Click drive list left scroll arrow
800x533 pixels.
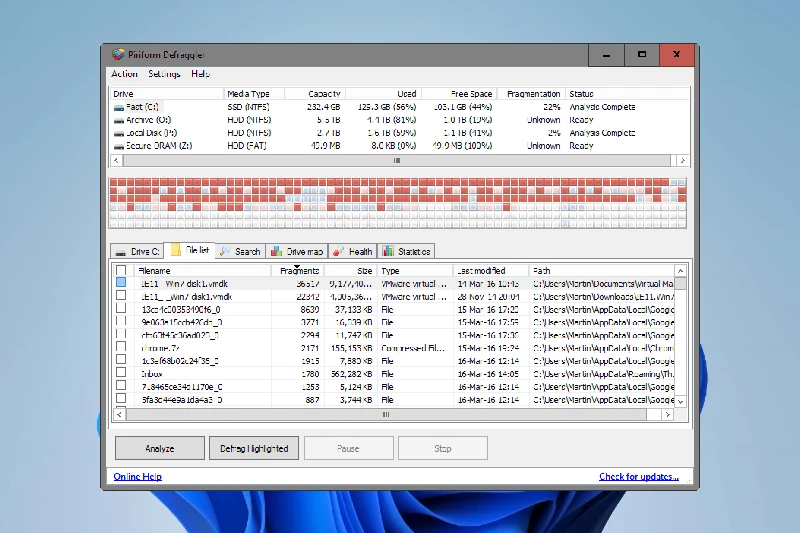tap(116, 161)
